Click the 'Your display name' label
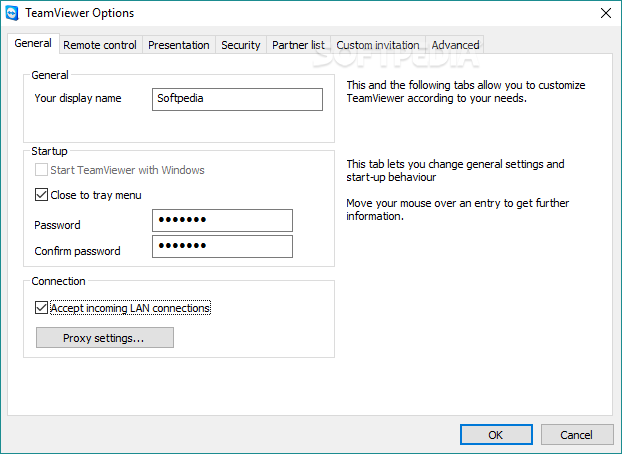Viewport: 622px width, 454px height. pyautogui.click(x=78, y=98)
